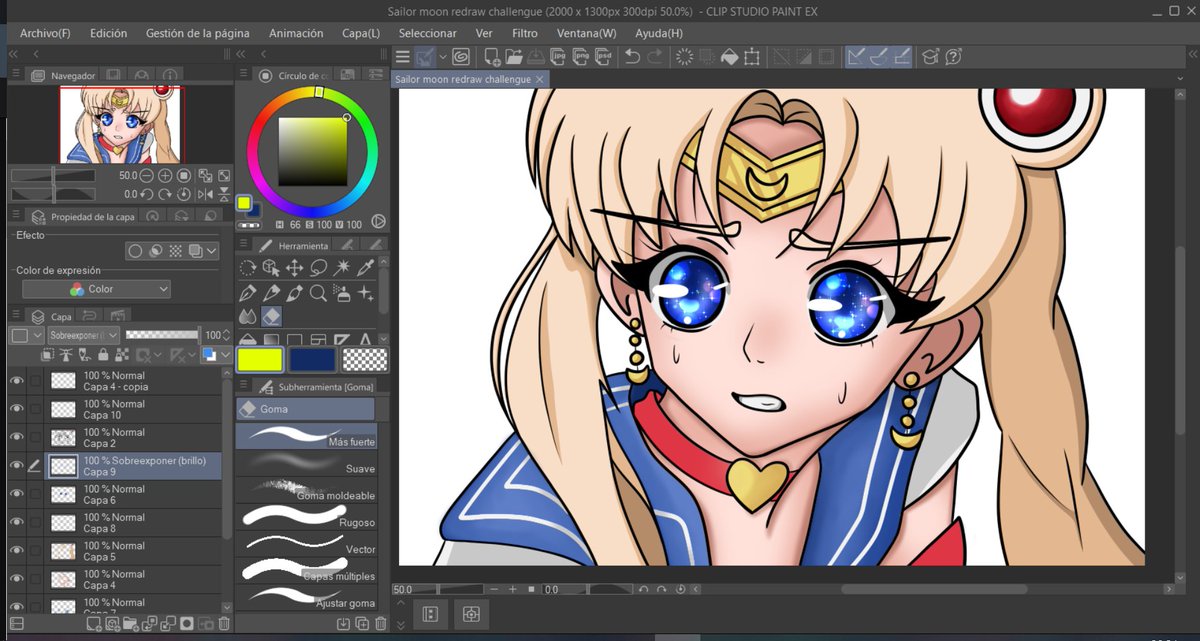Zoom out in Navigator panel
This screenshot has width=1200, height=641.
[x=147, y=175]
